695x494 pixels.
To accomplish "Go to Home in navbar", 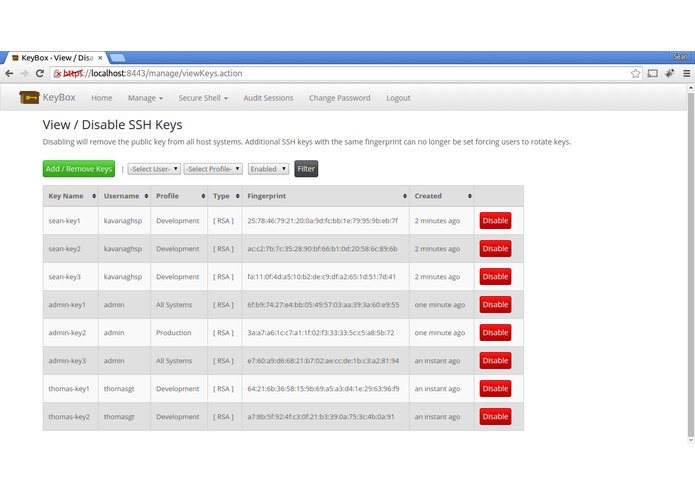I will (102, 98).
